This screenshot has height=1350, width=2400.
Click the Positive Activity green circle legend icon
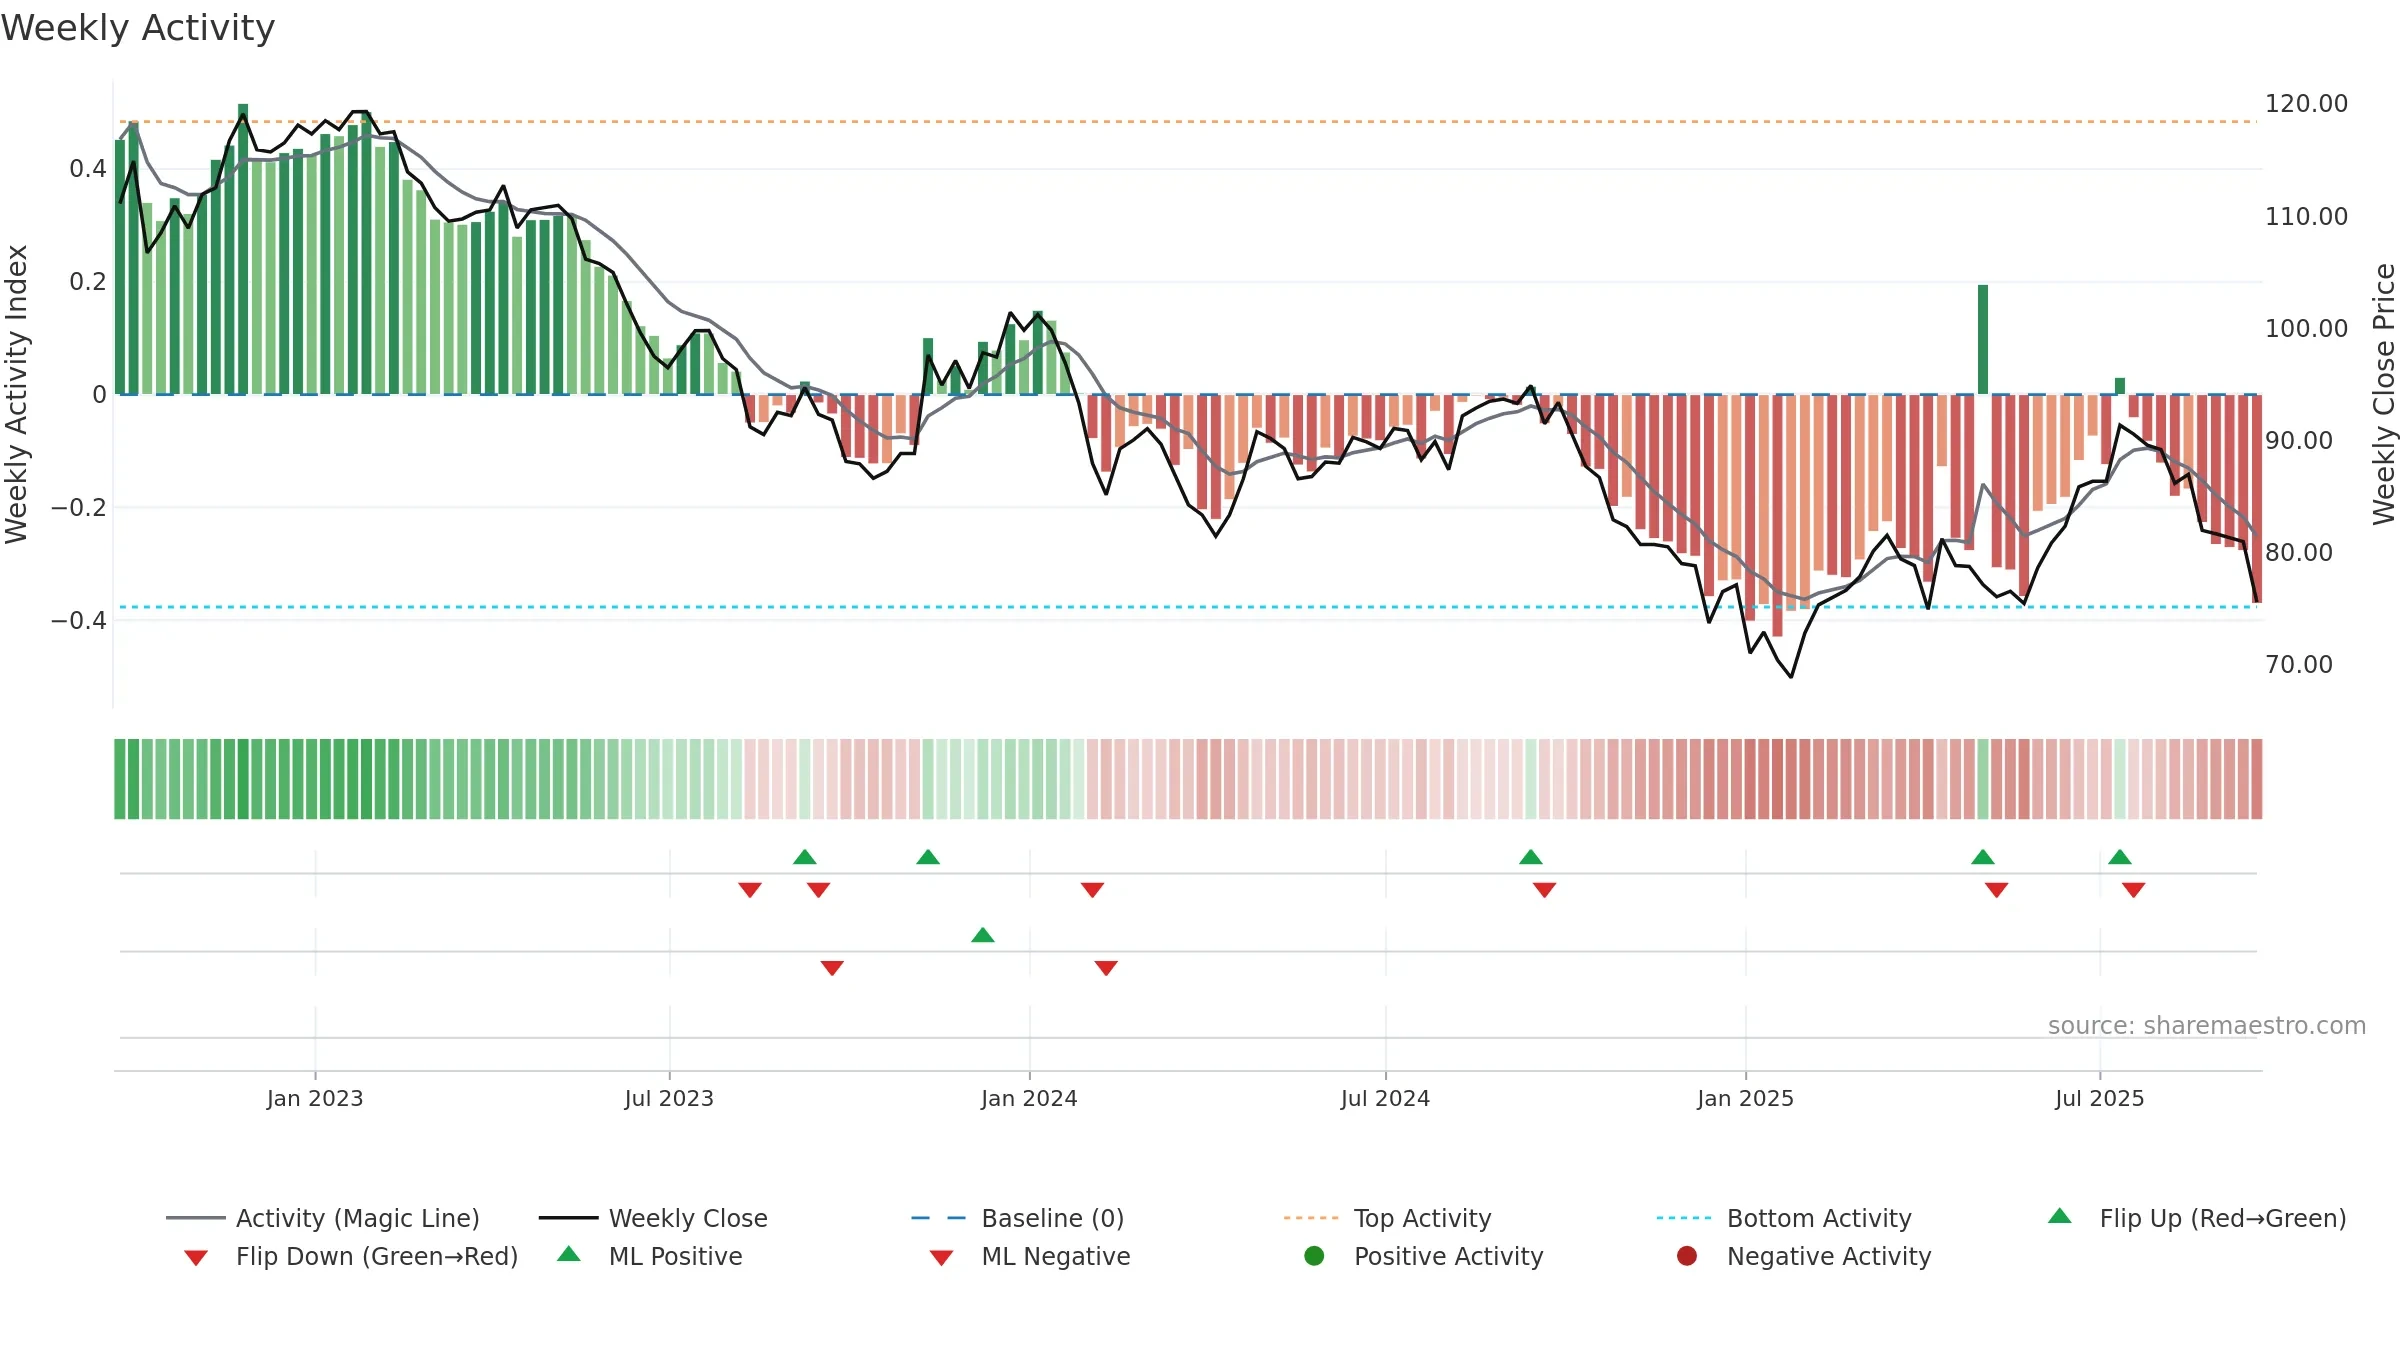(1315, 1256)
